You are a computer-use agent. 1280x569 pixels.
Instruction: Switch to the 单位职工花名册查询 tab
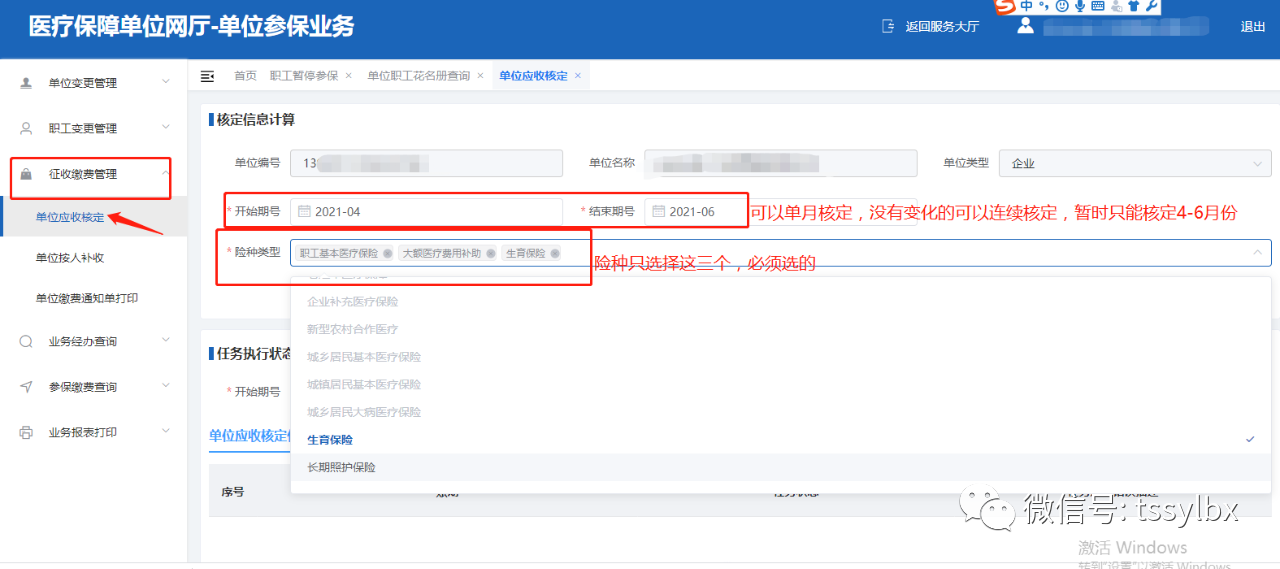[x=418, y=76]
